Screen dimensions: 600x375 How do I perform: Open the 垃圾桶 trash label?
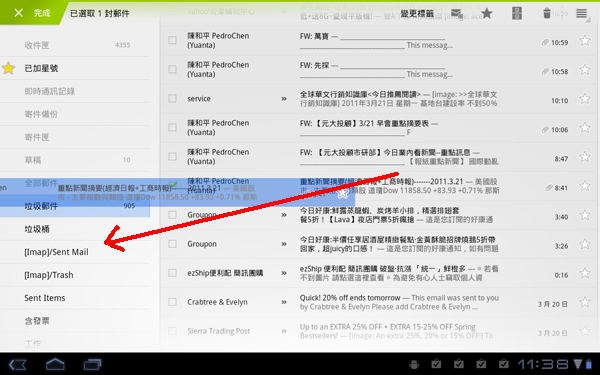[x=75, y=229]
